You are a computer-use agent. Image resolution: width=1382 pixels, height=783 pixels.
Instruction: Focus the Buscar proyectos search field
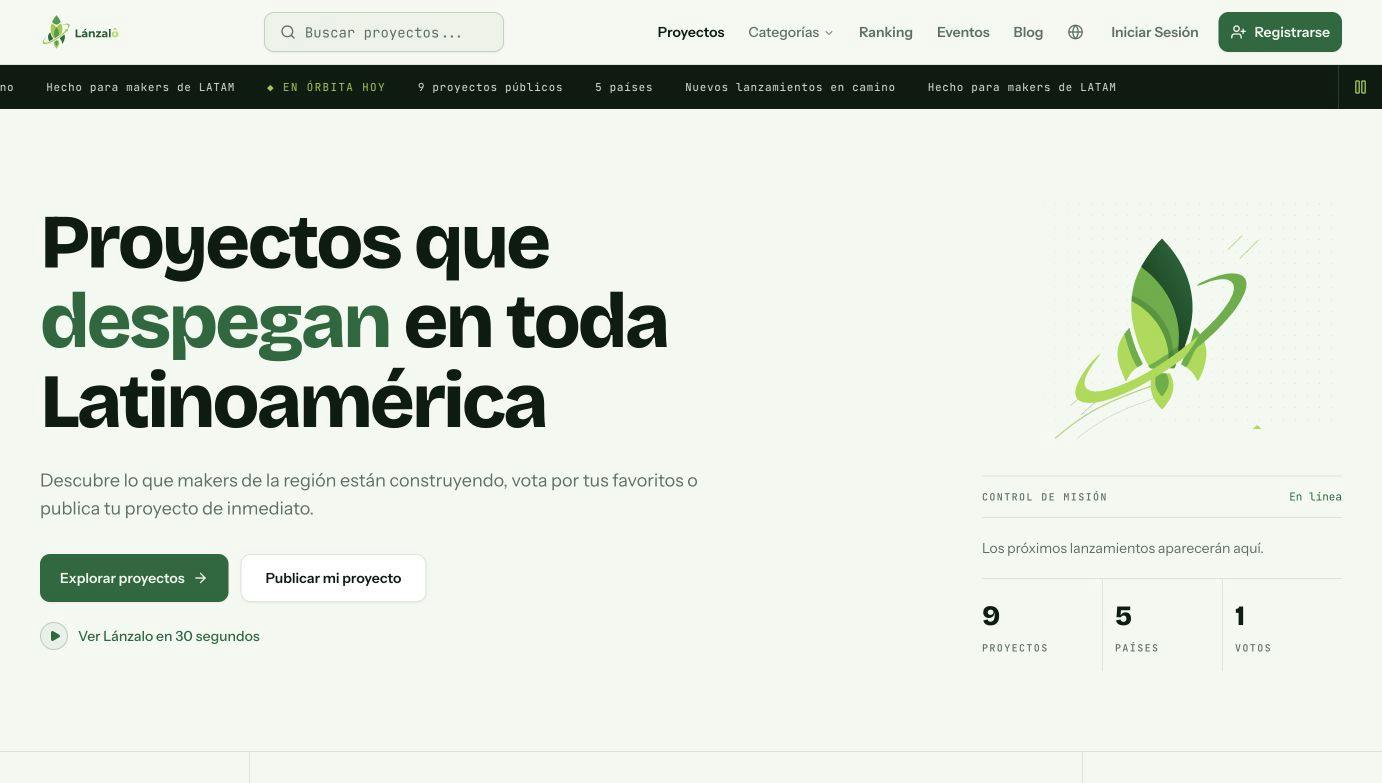pyautogui.click(x=384, y=32)
